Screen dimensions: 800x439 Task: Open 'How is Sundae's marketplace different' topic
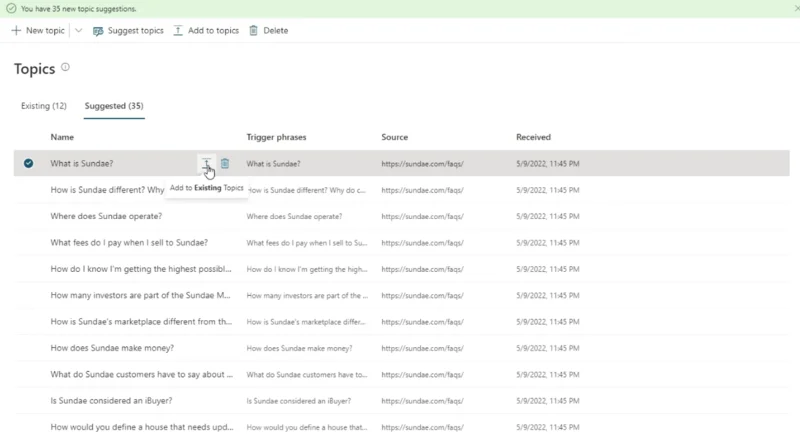click(x=141, y=322)
